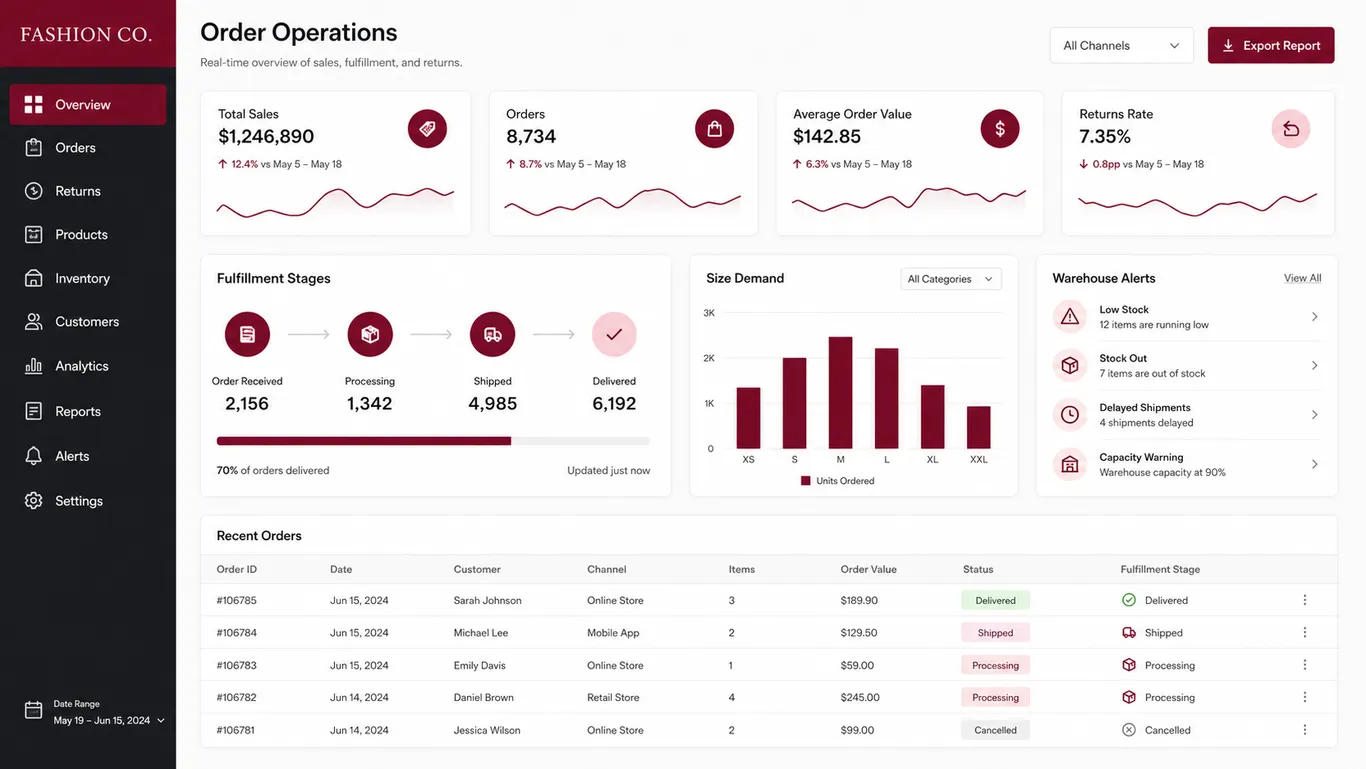
Task: Click the Export Report button
Action: click(1271, 45)
